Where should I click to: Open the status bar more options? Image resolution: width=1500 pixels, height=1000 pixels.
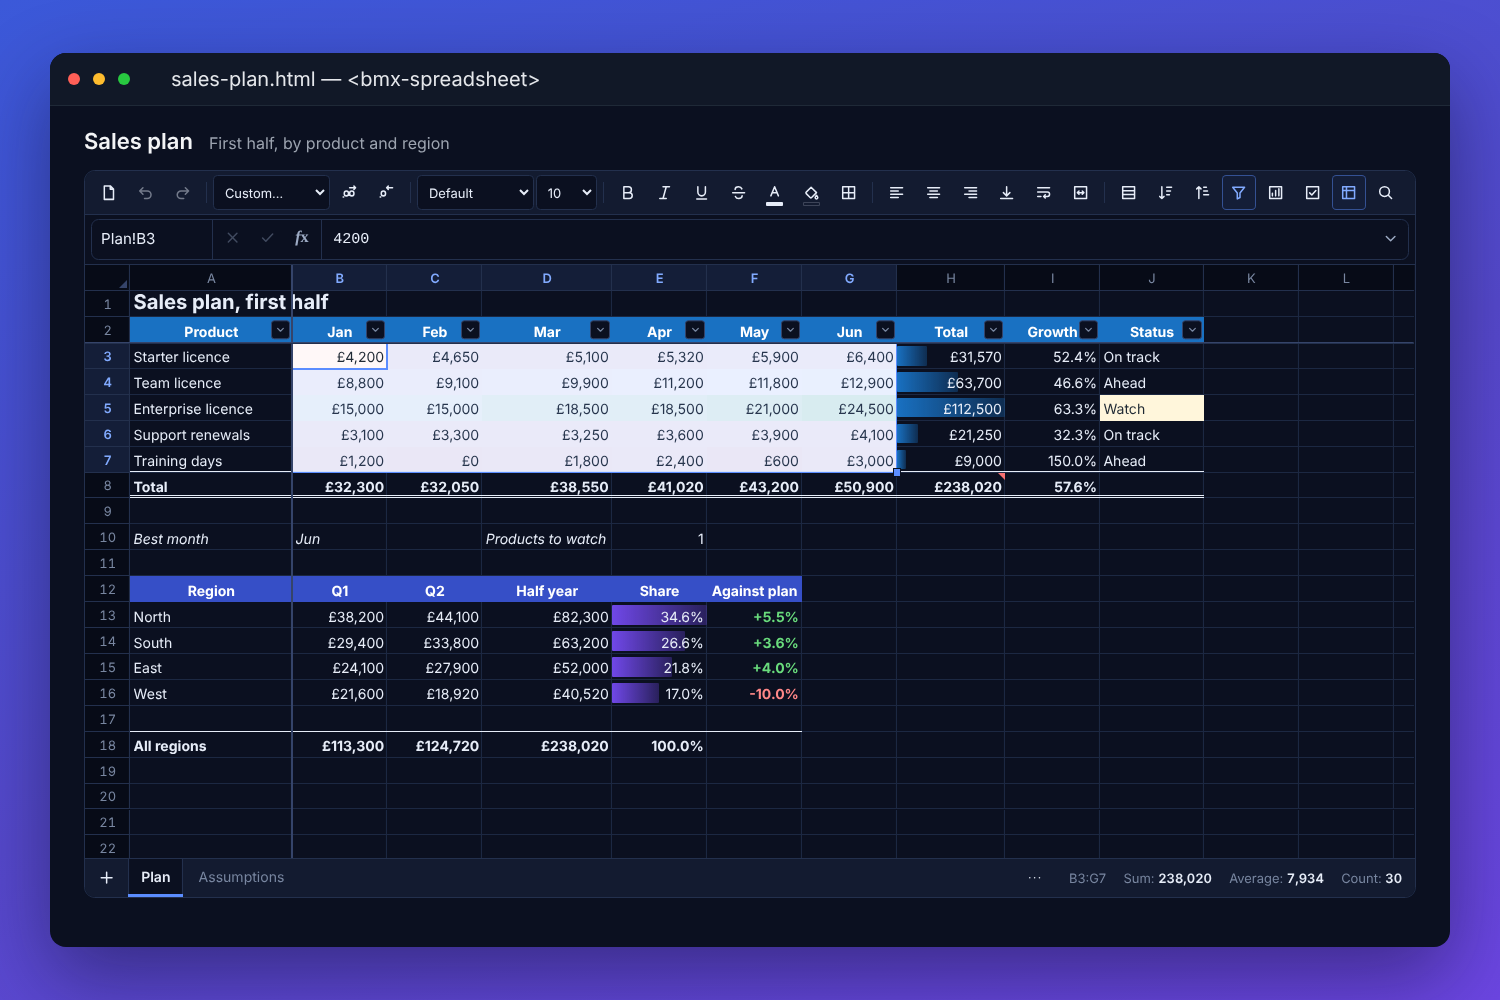[x=1035, y=878]
